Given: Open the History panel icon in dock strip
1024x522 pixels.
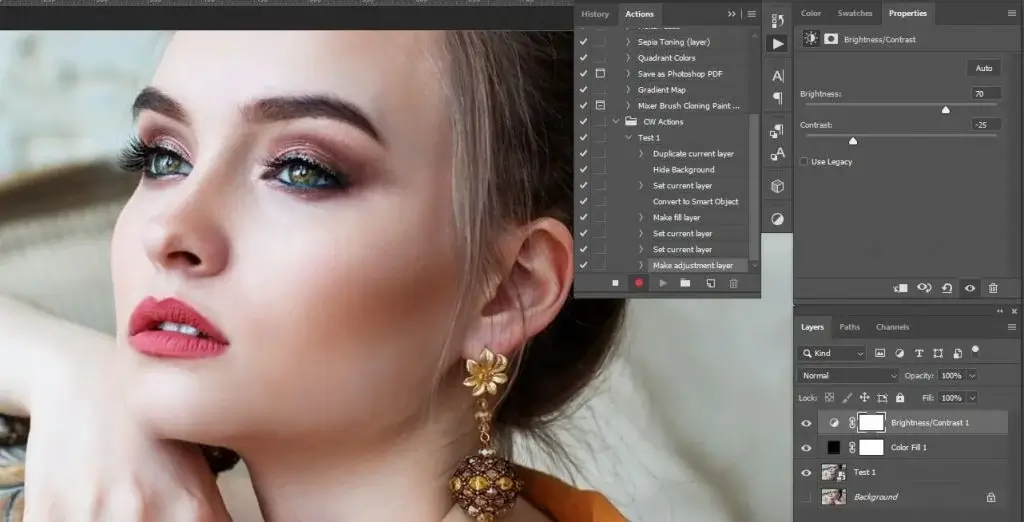Looking at the screenshot, I should pos(777,20).
